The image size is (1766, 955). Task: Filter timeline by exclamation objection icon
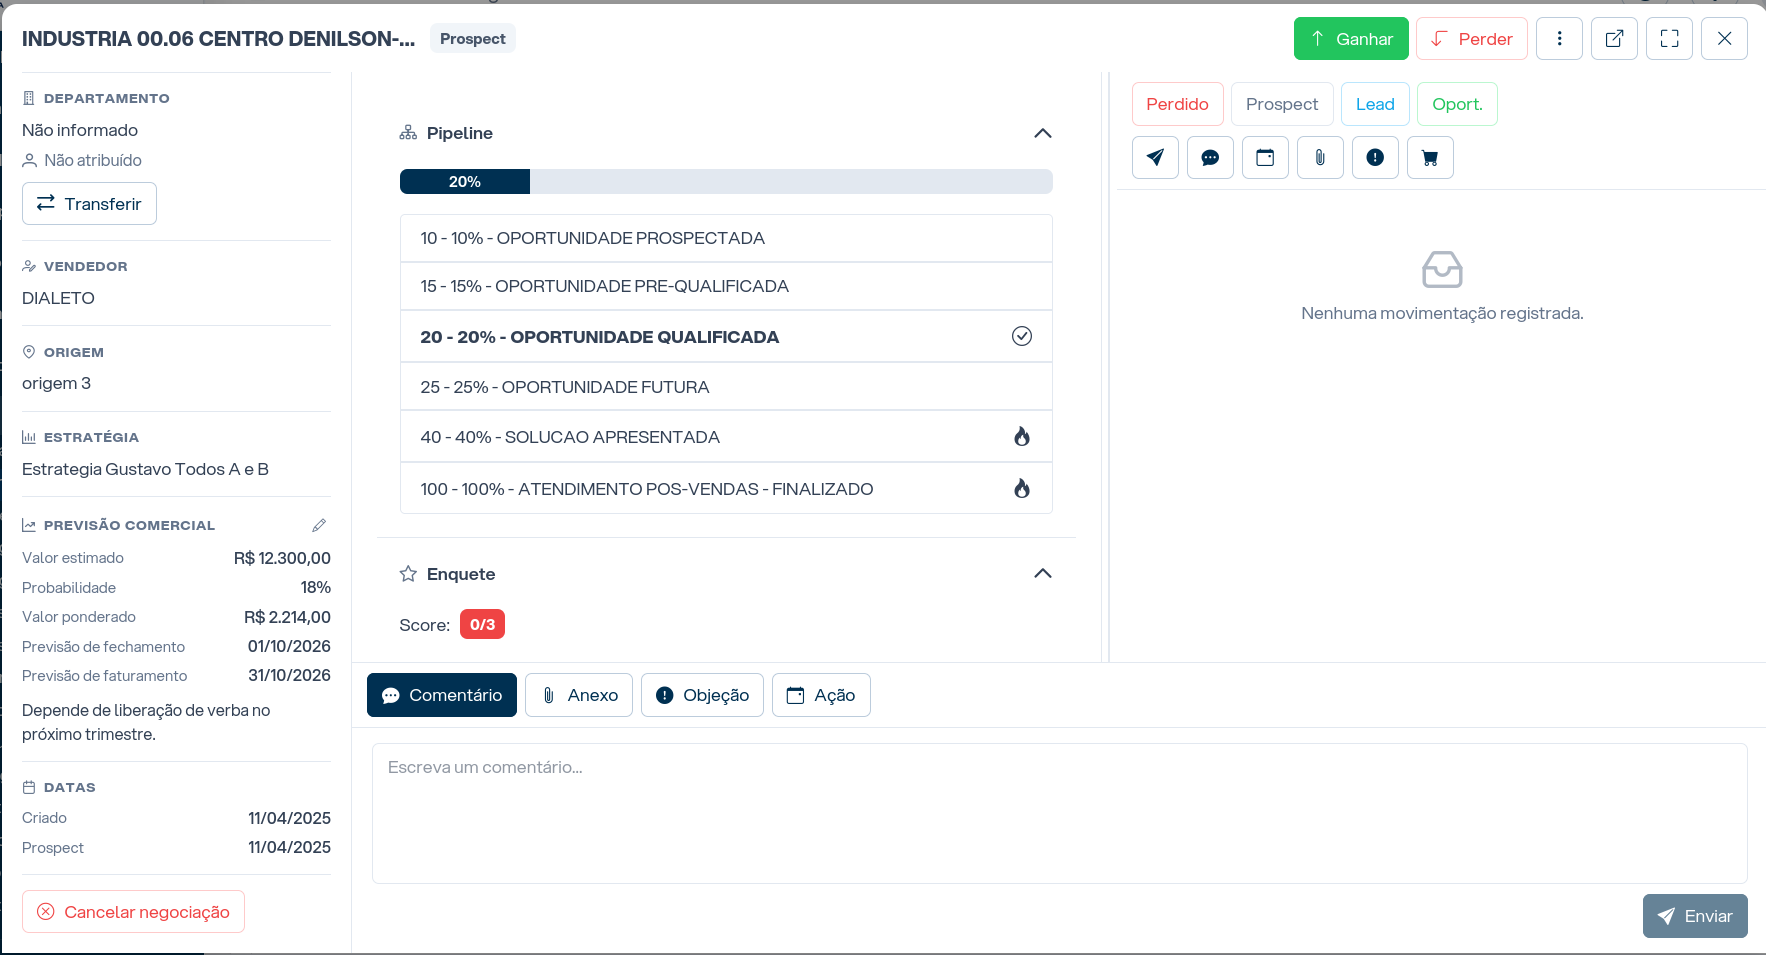click(1375, 157)
